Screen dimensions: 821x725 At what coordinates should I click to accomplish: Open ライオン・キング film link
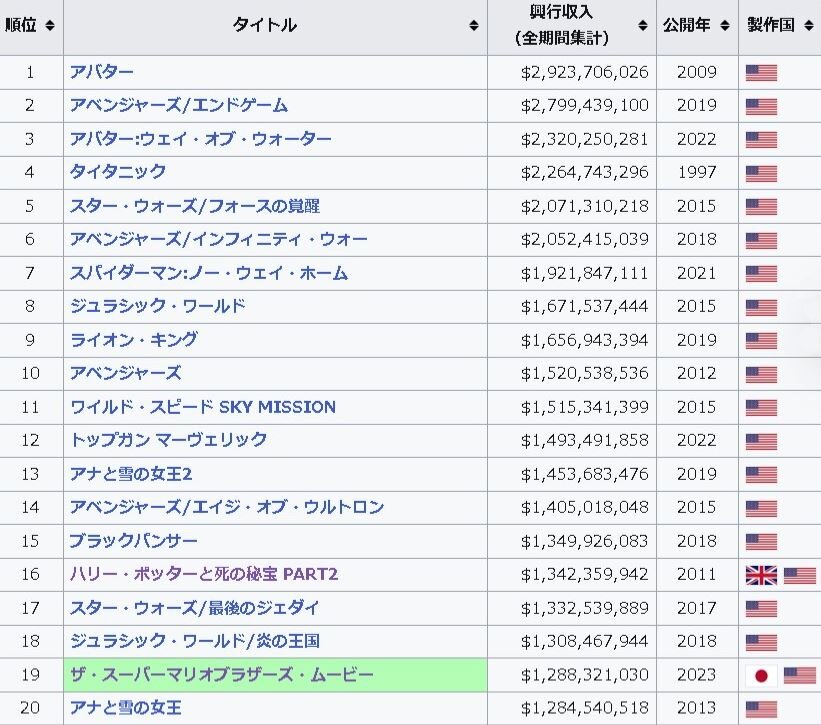point(134,340)
